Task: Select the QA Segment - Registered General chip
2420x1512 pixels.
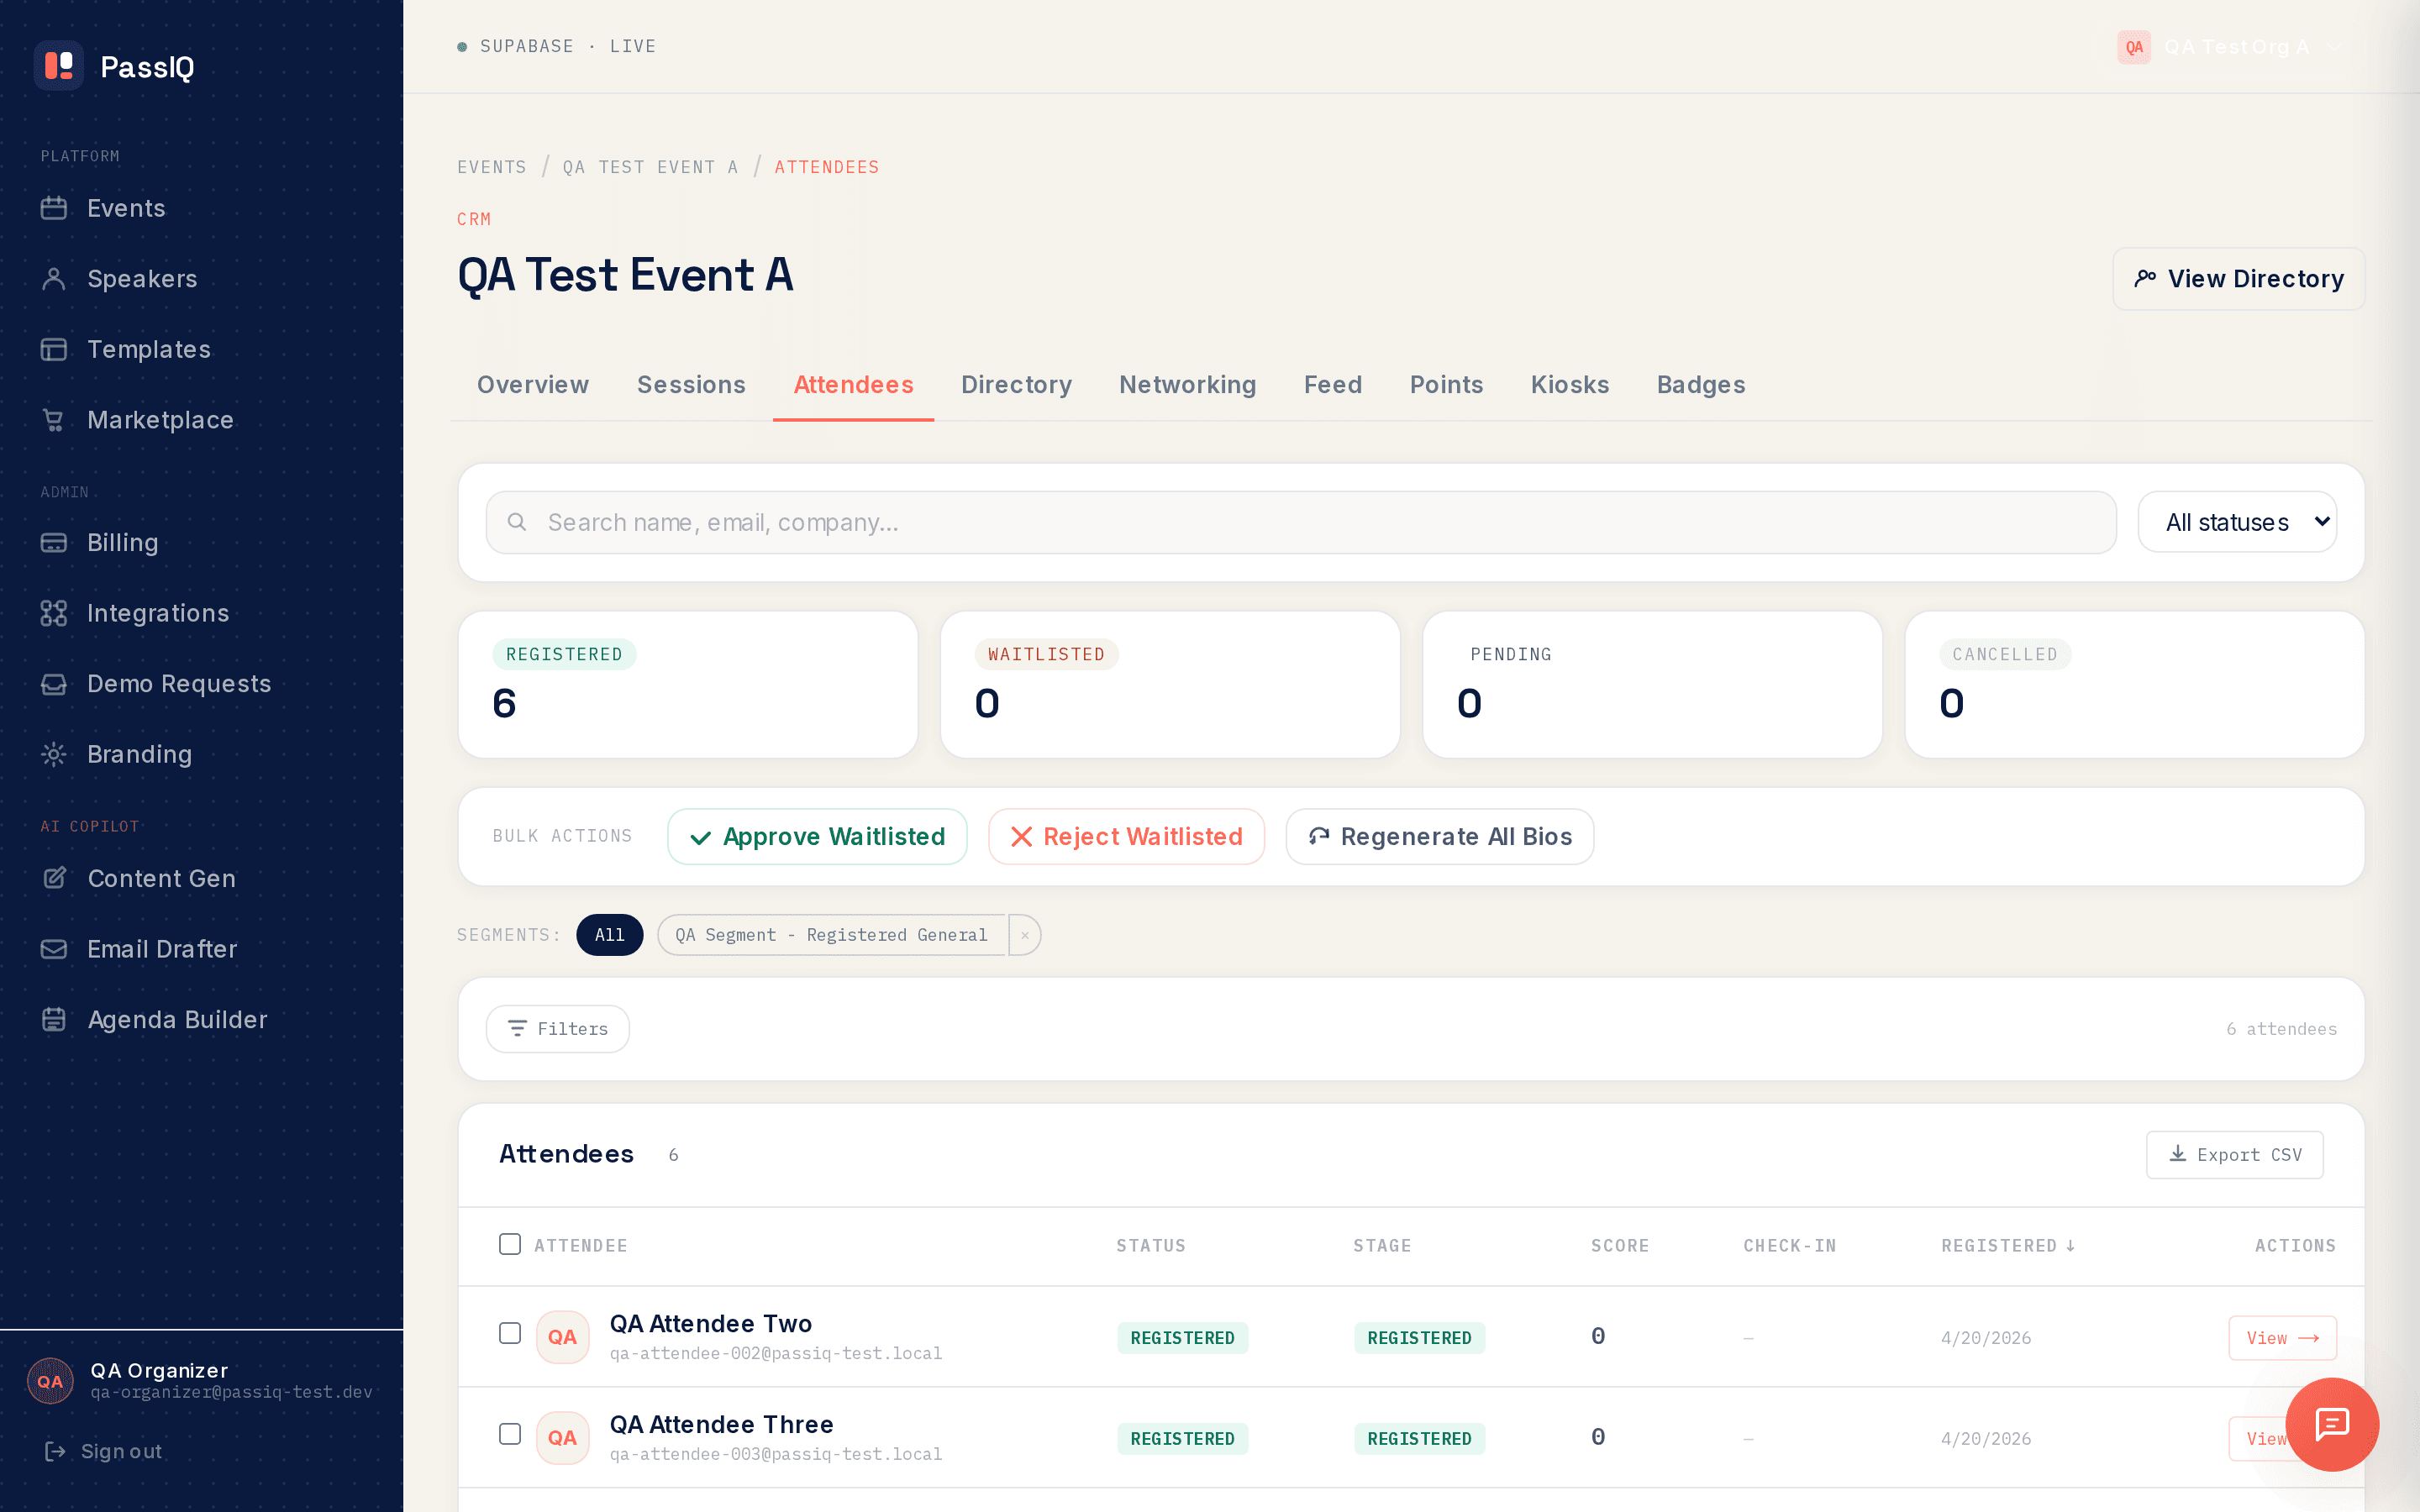Action: (x=831, y=935)
